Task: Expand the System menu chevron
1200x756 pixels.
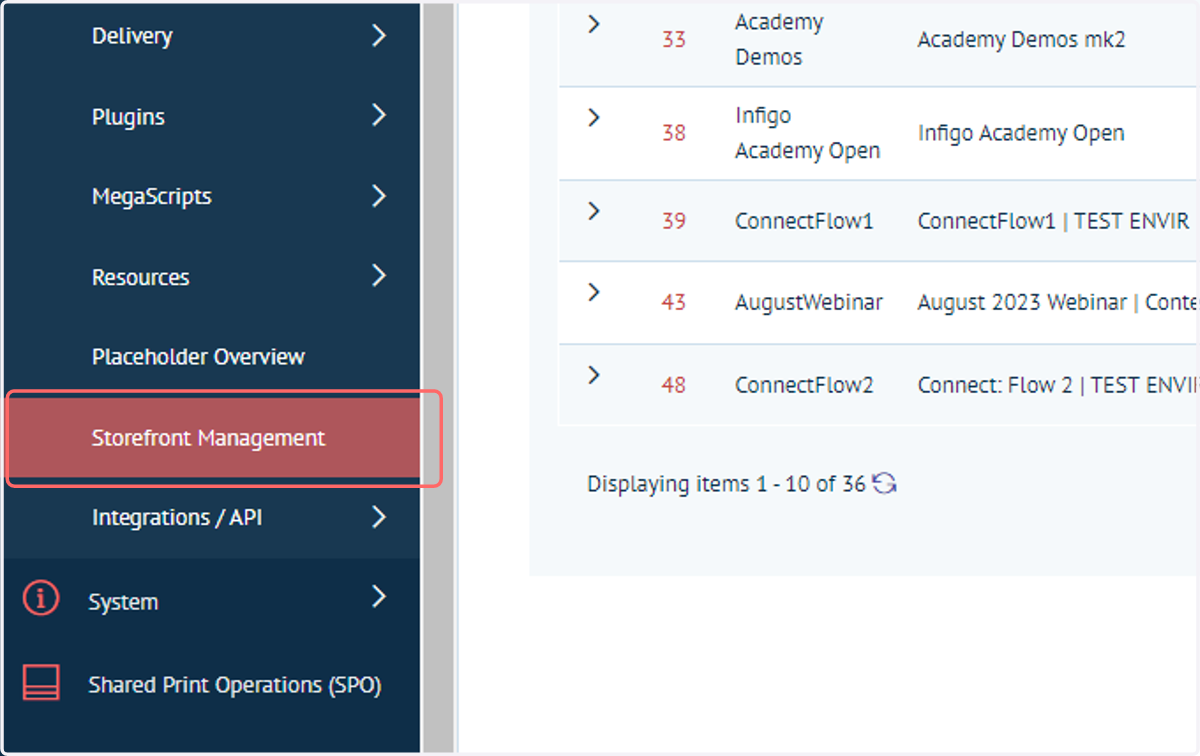Action: coord(378,597)
